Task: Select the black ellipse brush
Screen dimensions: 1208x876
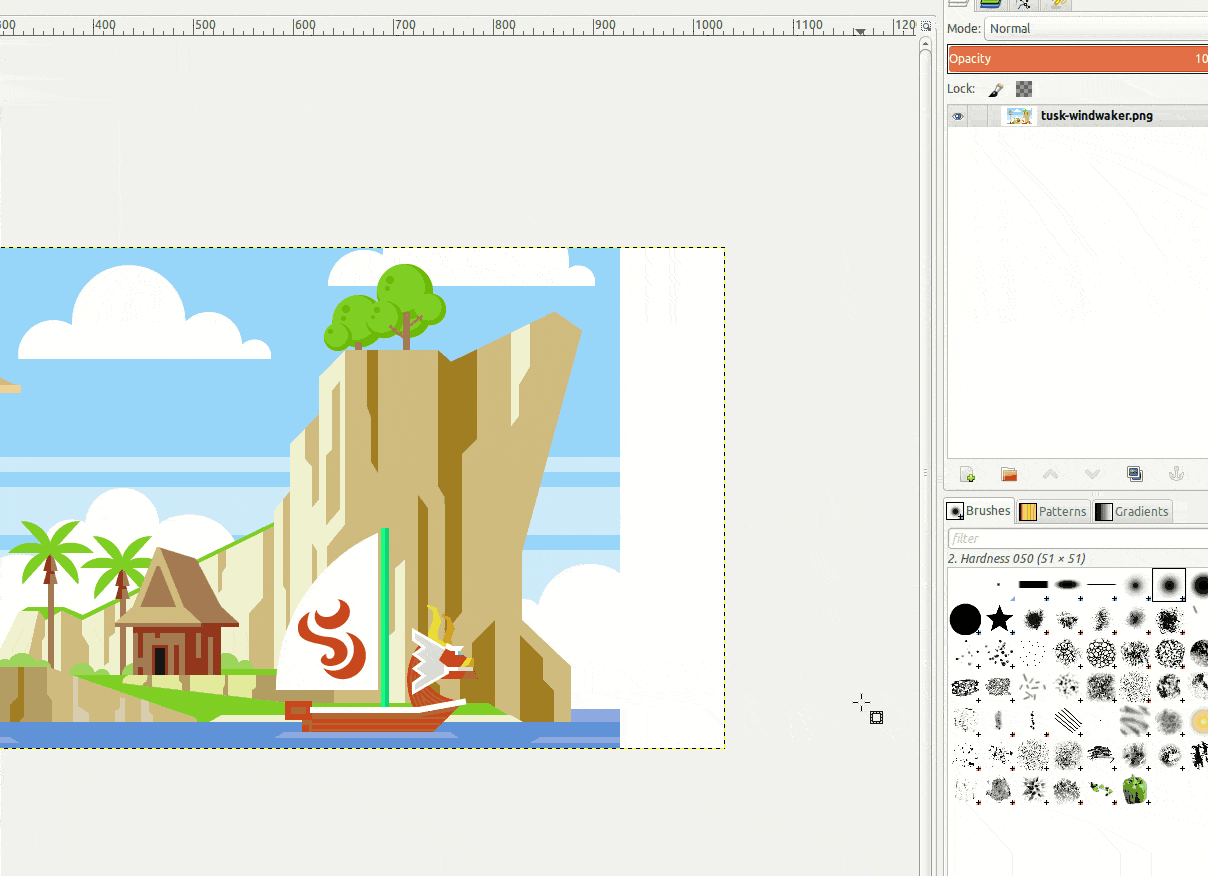Action: point(1067,585)
